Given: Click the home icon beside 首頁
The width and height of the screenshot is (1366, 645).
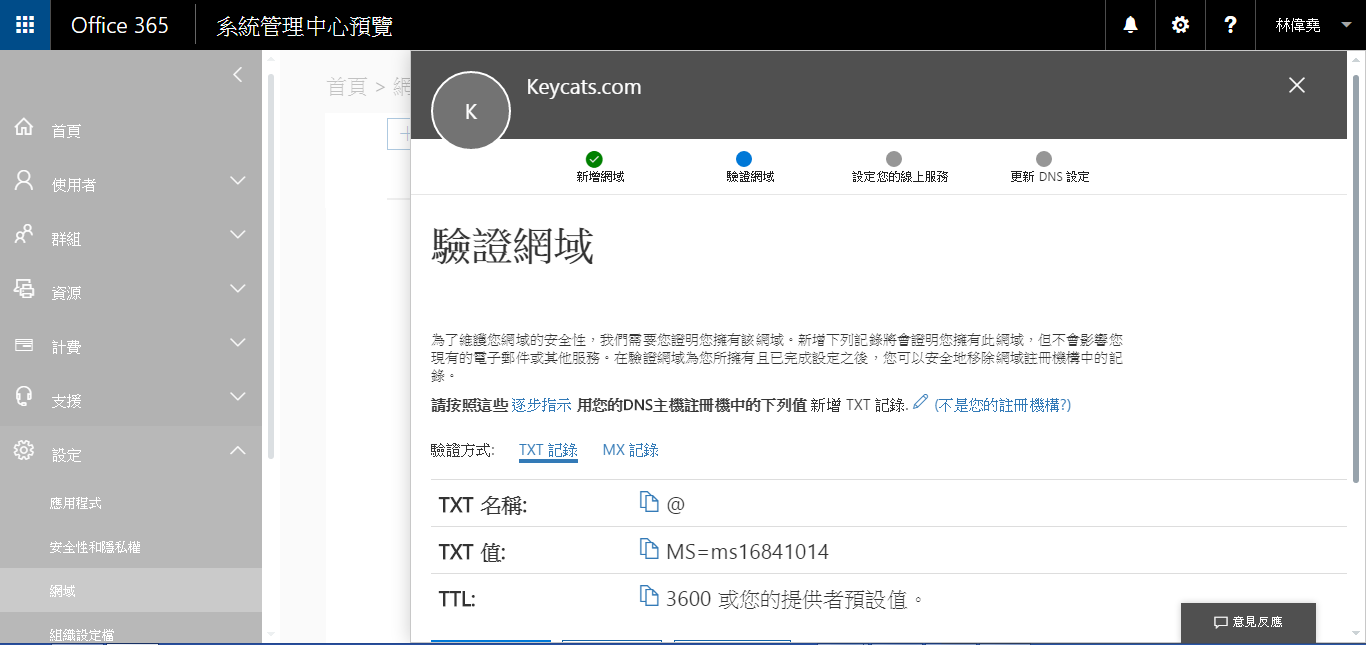Looking at the screenshot, I should (x=24, y=128).
